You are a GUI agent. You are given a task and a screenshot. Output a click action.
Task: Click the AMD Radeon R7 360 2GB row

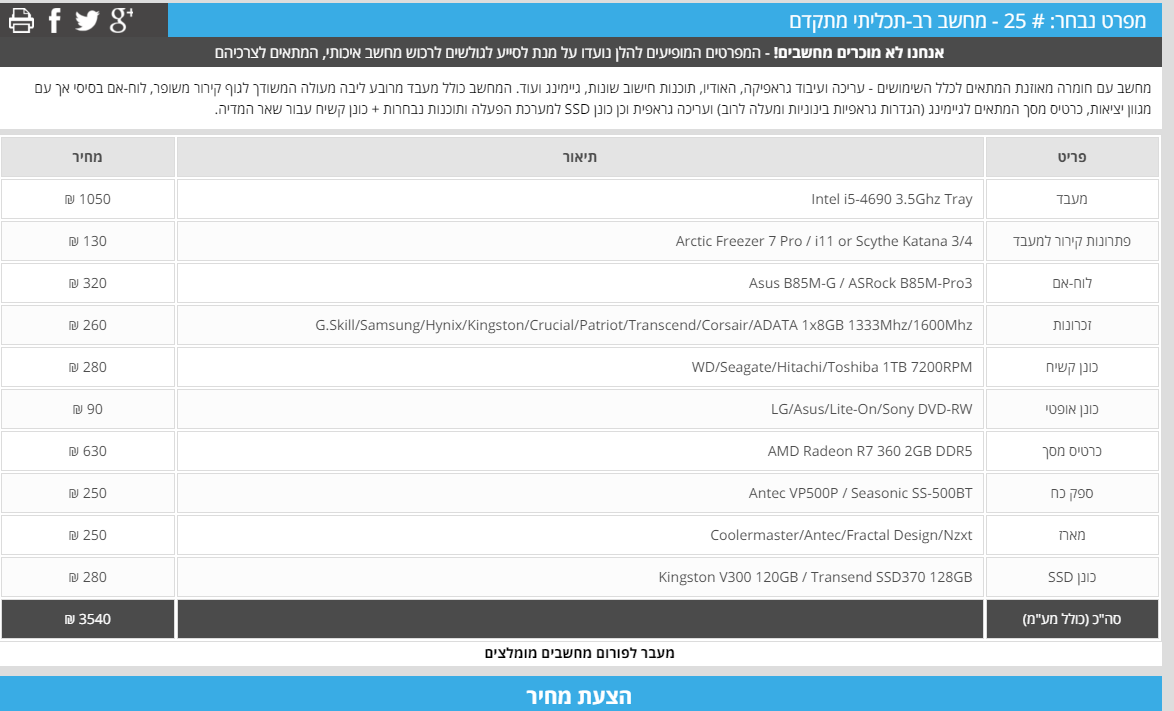coord(580,451)
